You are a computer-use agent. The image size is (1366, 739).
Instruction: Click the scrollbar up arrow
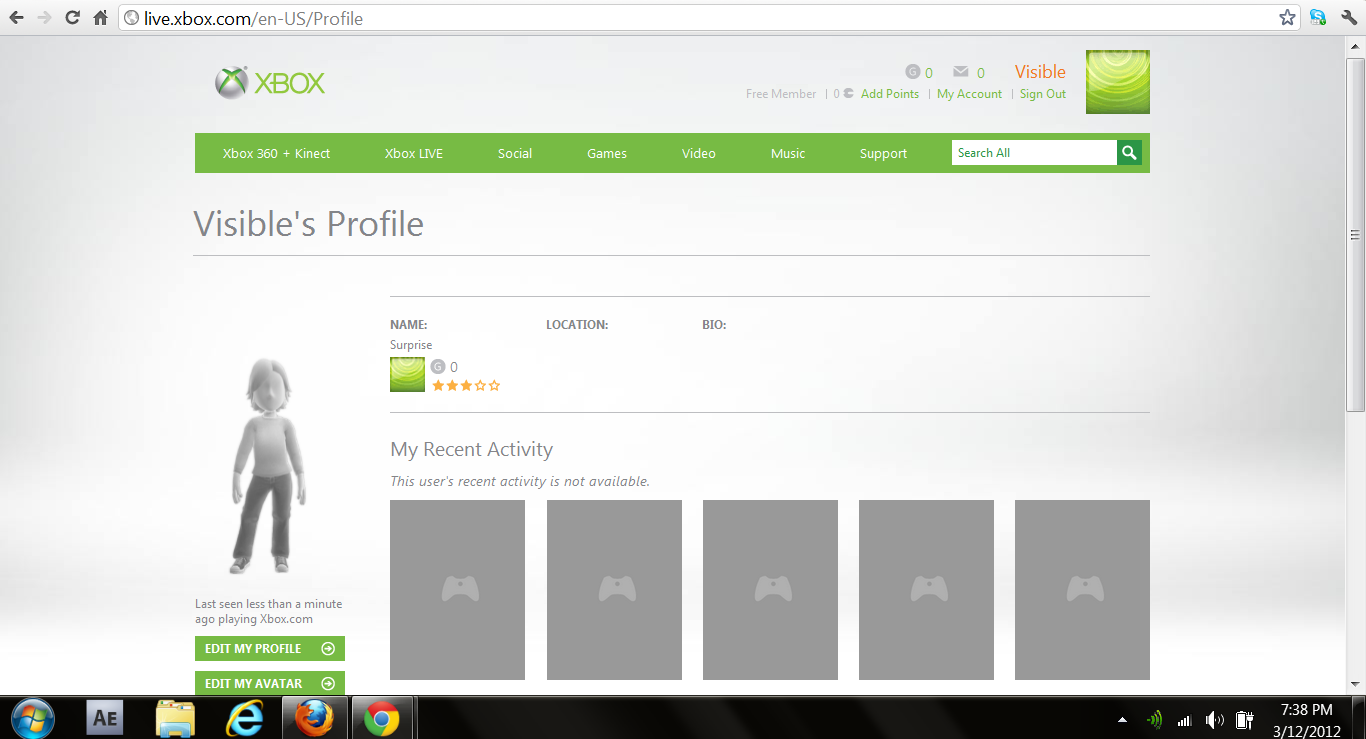click(1356, 45)
